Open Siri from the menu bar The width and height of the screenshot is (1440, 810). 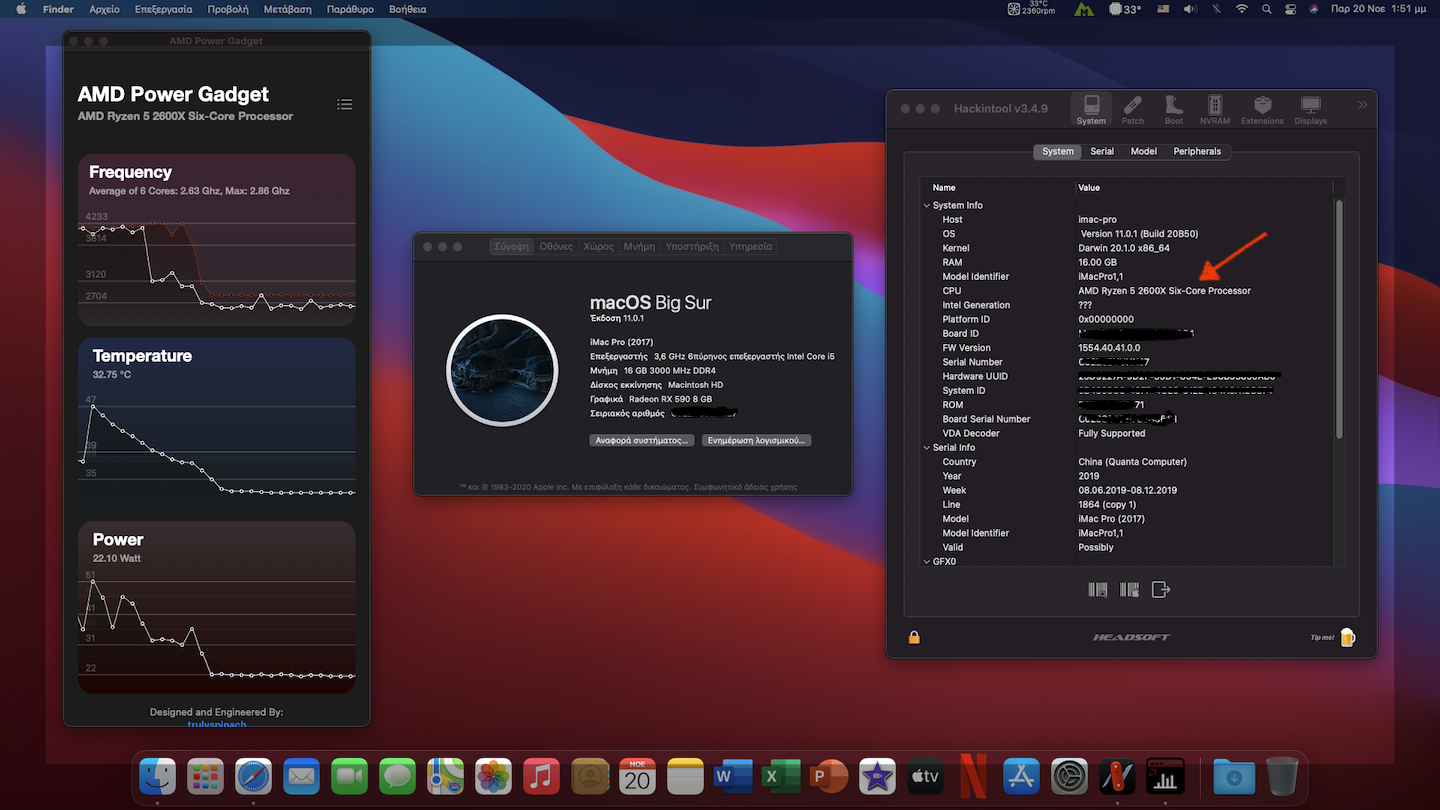coord(1313,9)
